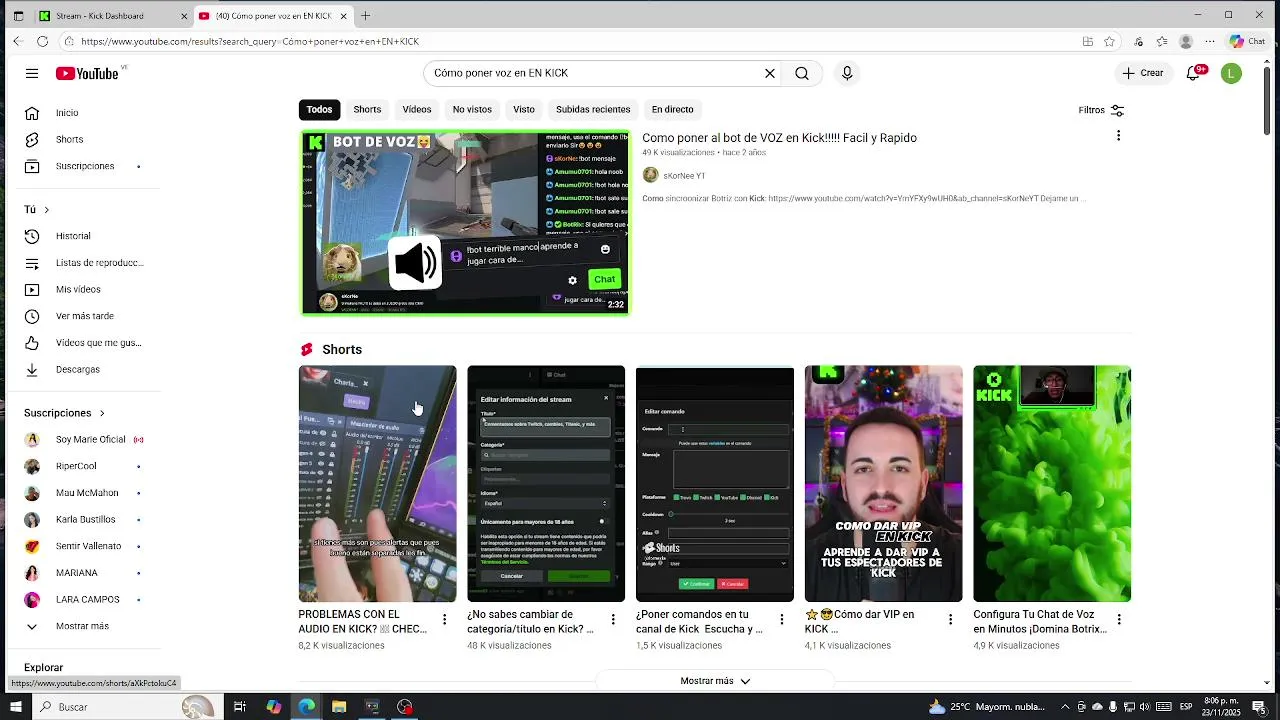Open a new browser tab
The image size is (1280, 720).
(x=365, y=16)
